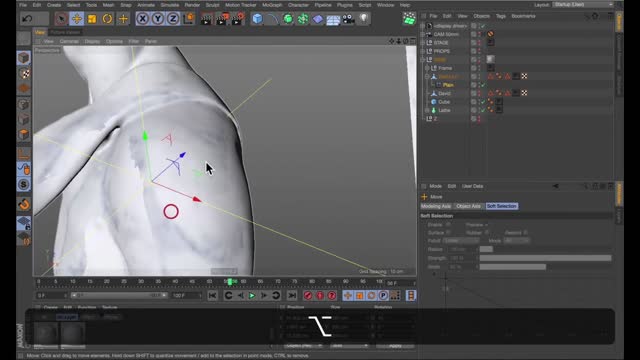Toggle the Viewport Solo mouse icon
640x360 pixels.
point(24,169)
